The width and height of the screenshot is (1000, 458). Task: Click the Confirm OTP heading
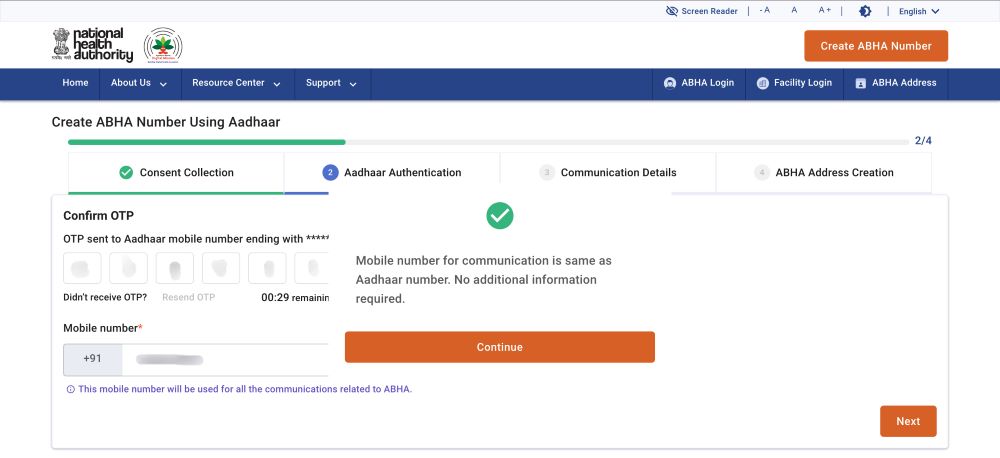point(98,216)
